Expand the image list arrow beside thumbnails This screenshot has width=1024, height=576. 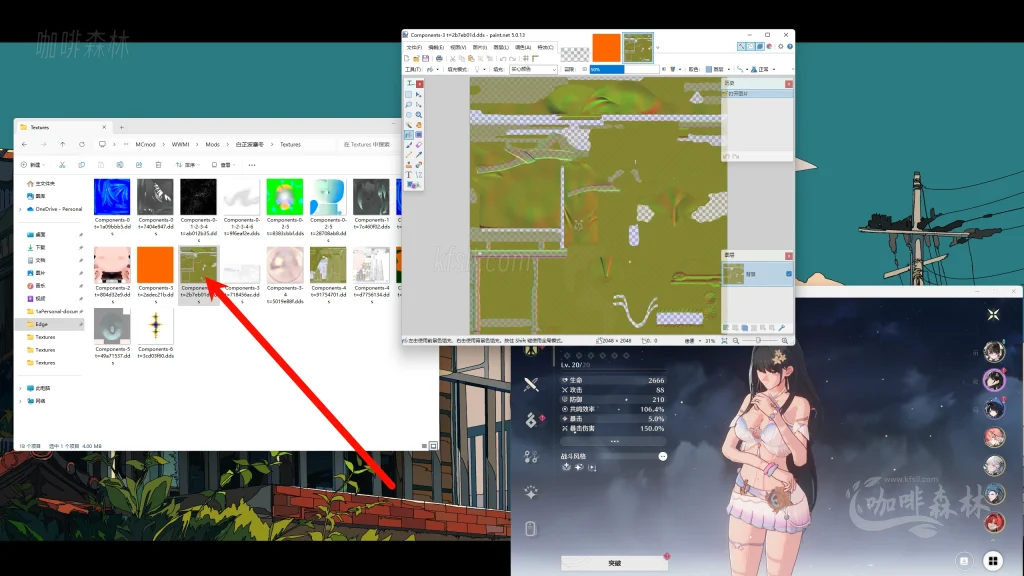[x=658, y=47]
